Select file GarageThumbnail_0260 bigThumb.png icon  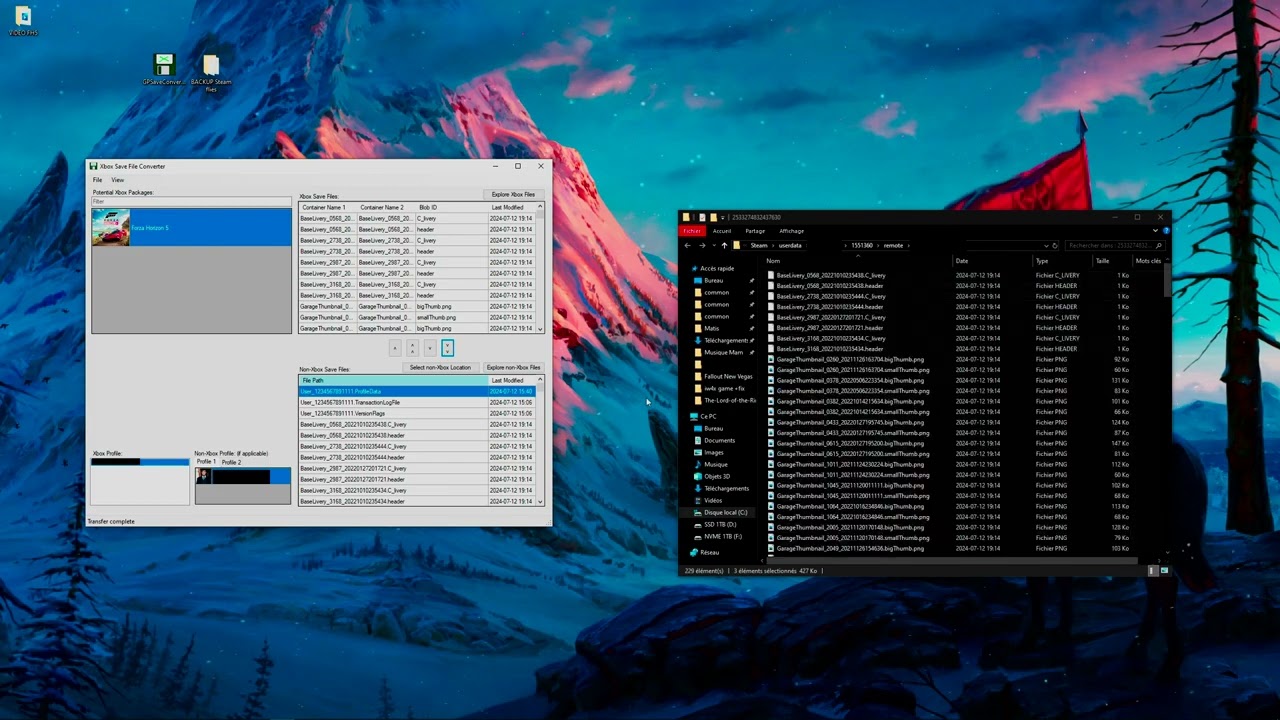[771, 359]
